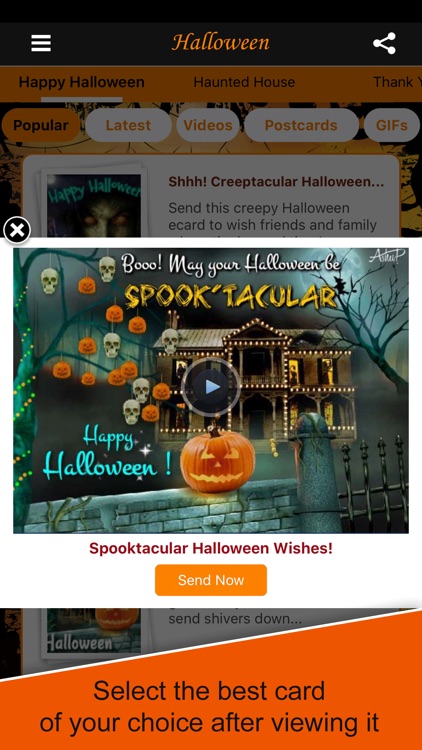Open the partially visible Thank You tab
Viewport: 422px width, 750px height.
click(397, 82)
